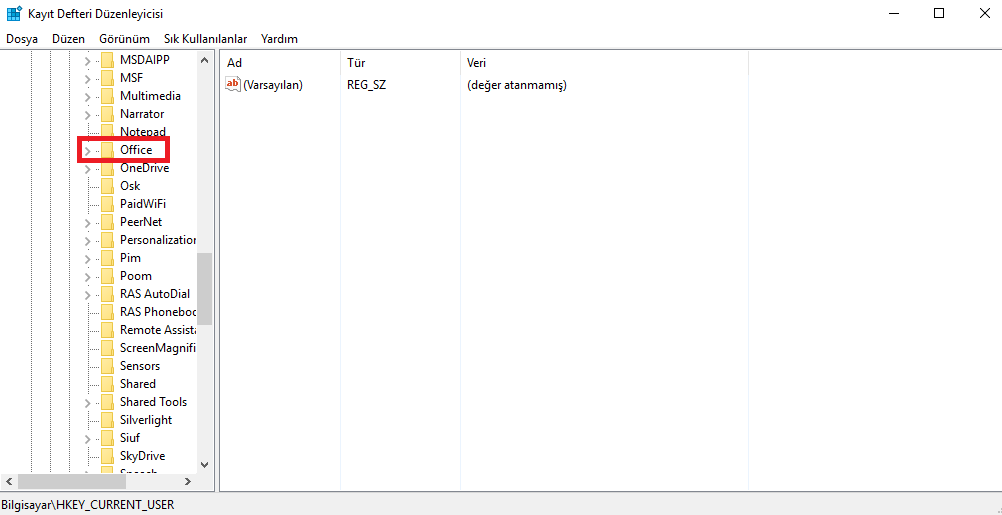Click the folder icon next to Office

[107, 150]
